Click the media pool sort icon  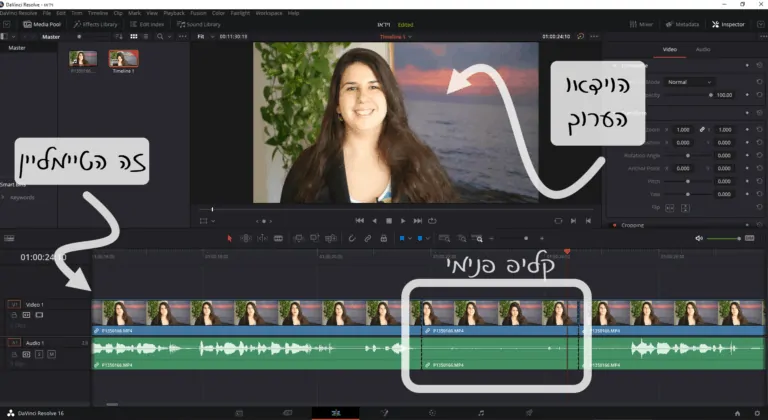pos(119,36)
